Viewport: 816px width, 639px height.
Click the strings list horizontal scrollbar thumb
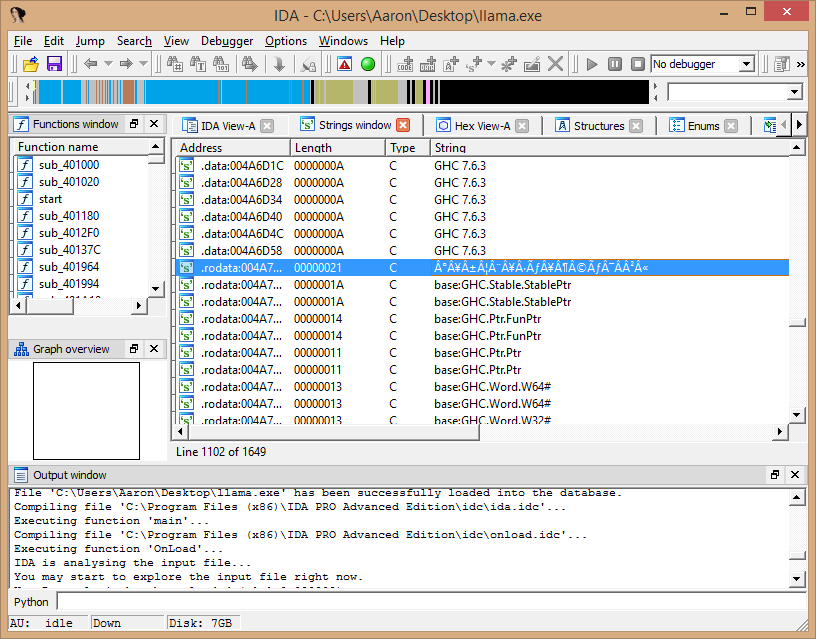pos(334,432)
